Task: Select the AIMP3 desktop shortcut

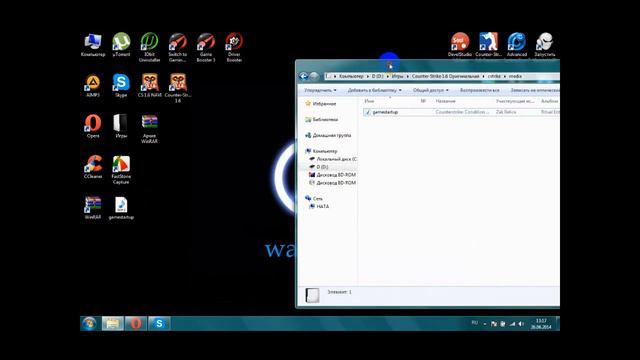Action: point(93,86)
